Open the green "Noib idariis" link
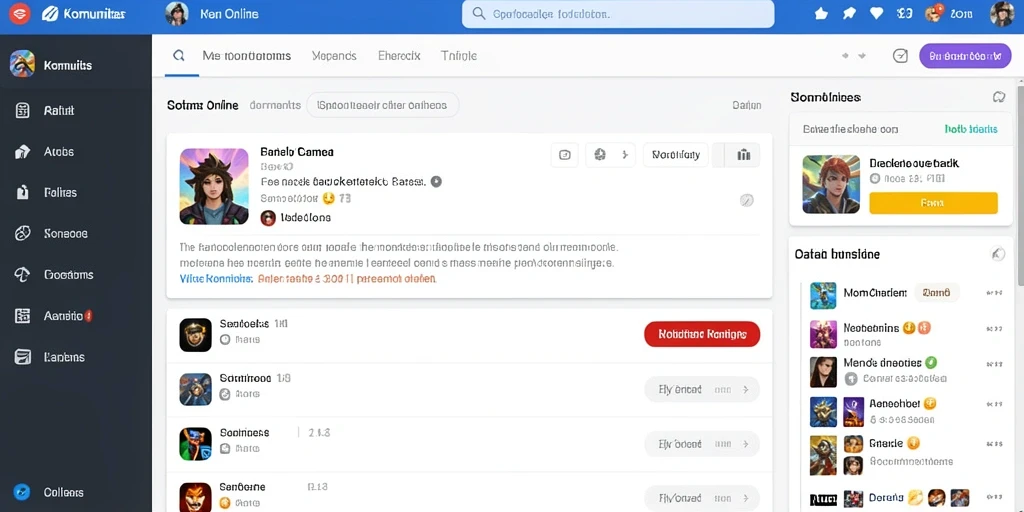This screenshot has width=1024, height=512. tap(971, 129)
